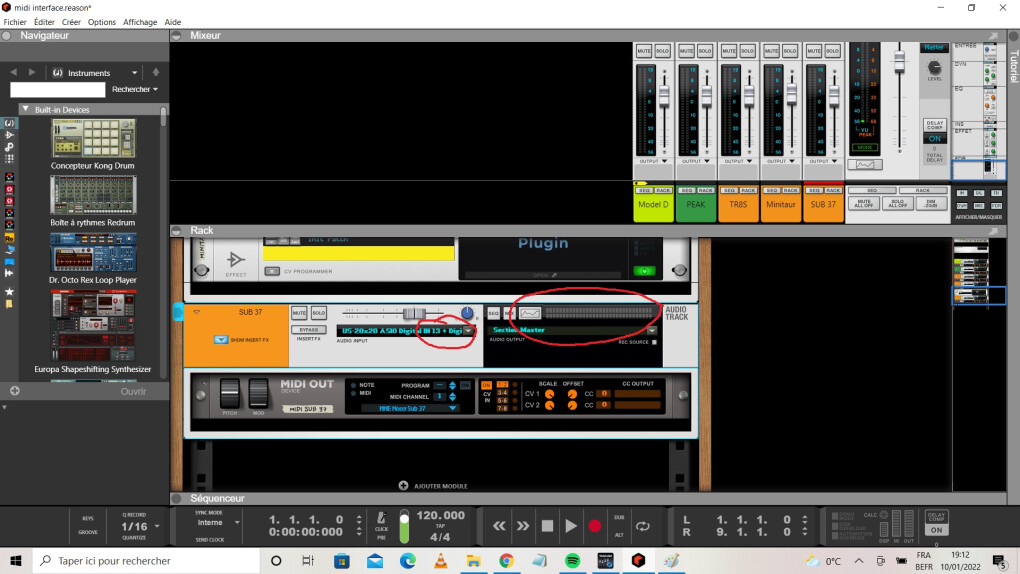1020x574 pixels.
Task: Open the Model D channel Output dropdown
Action: (653, 161)
